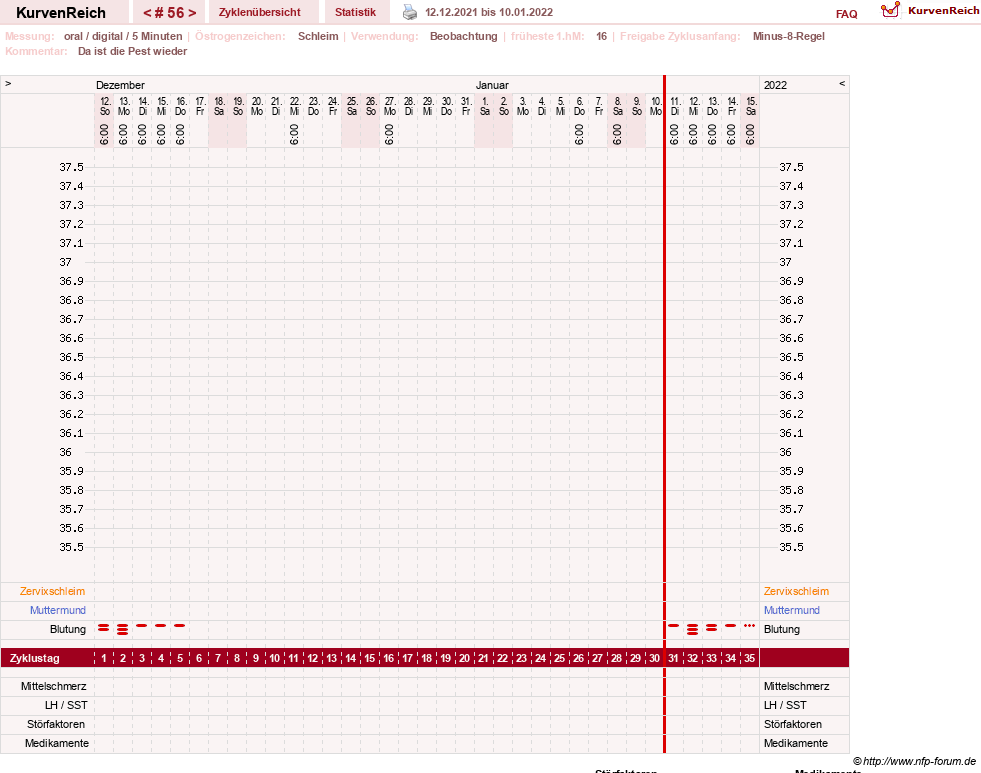Screen dimensions: 981x773
Task: Click the left Störfaktoren row label
Action: 56,724
